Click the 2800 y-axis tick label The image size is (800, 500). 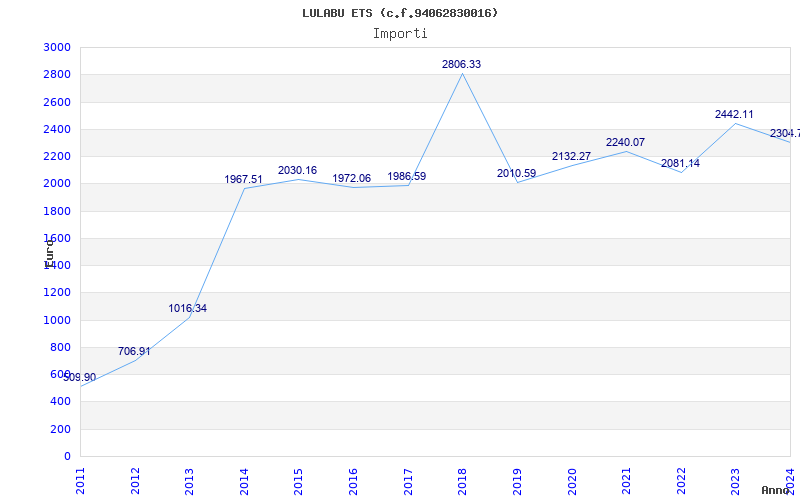click(57, 74)
